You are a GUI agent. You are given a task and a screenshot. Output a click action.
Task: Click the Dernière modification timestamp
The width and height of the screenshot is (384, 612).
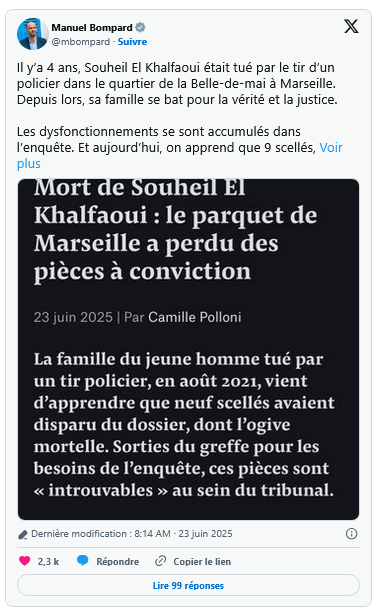coord(132,534)
